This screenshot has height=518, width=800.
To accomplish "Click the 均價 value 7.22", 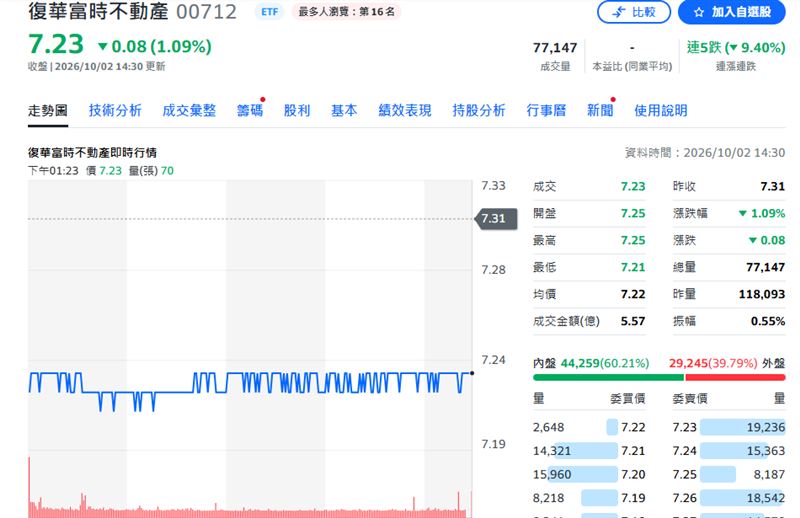I will (633, 294).
